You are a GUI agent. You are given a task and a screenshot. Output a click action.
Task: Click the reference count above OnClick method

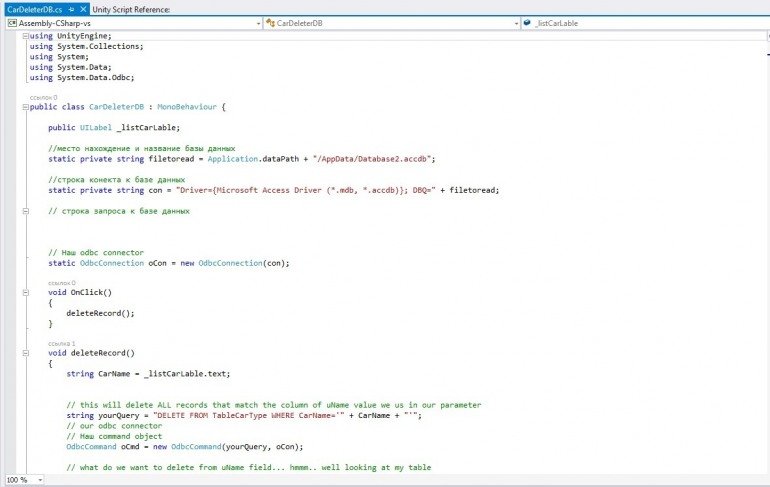pos(61,283)
